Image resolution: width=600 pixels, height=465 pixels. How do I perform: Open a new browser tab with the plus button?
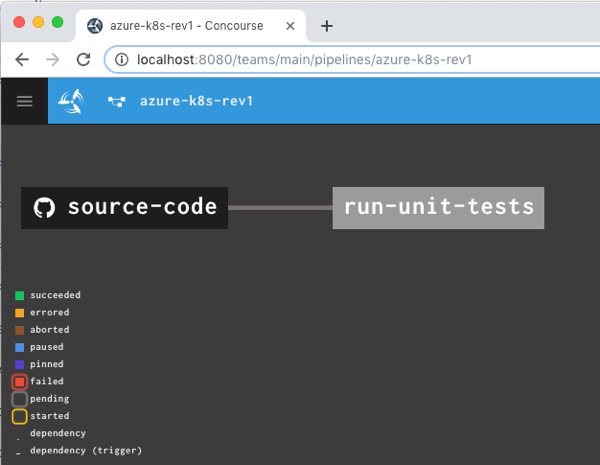click(x=326, y=26)
